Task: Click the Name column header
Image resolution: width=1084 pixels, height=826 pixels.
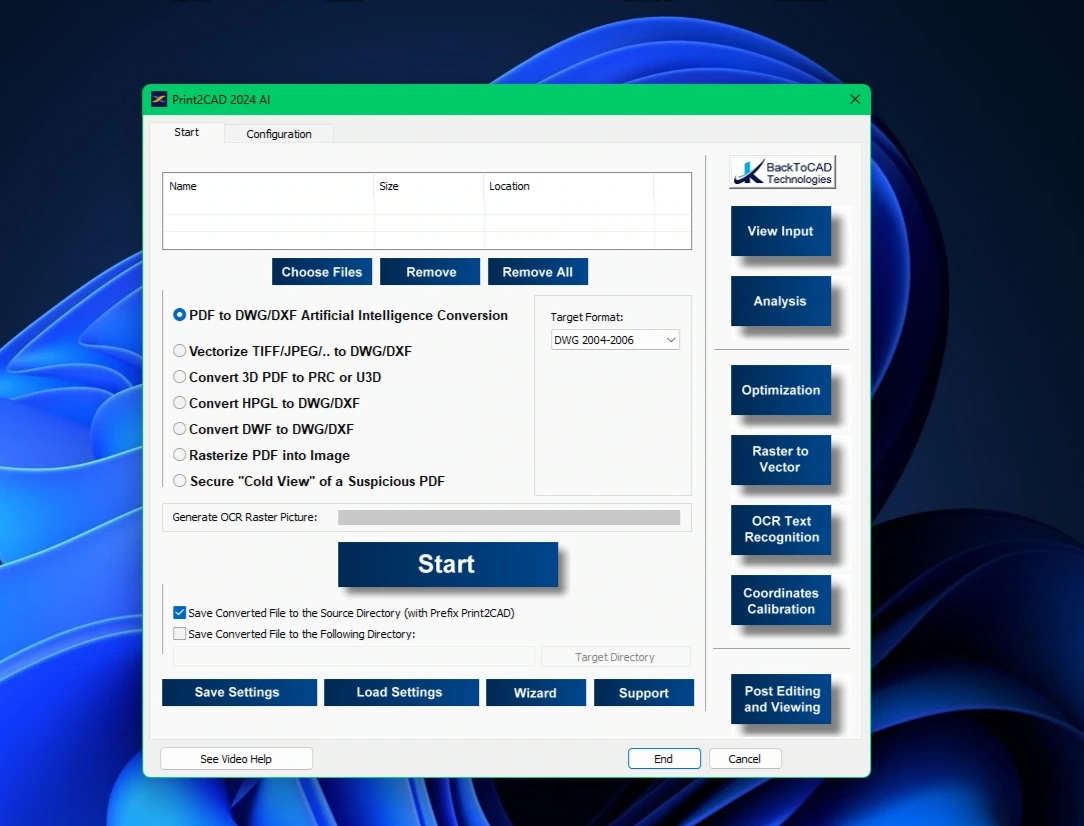Action: click(268, 187)
